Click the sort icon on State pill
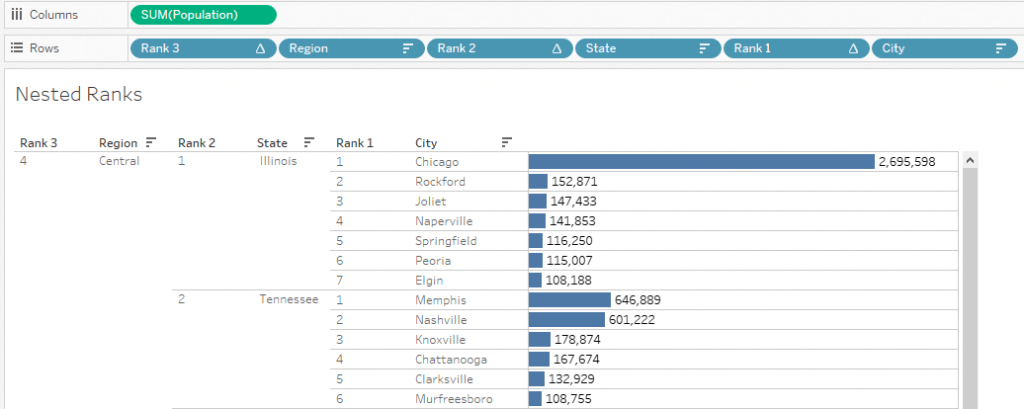Viewport: 1024px width, 409px height. [705, 48]
